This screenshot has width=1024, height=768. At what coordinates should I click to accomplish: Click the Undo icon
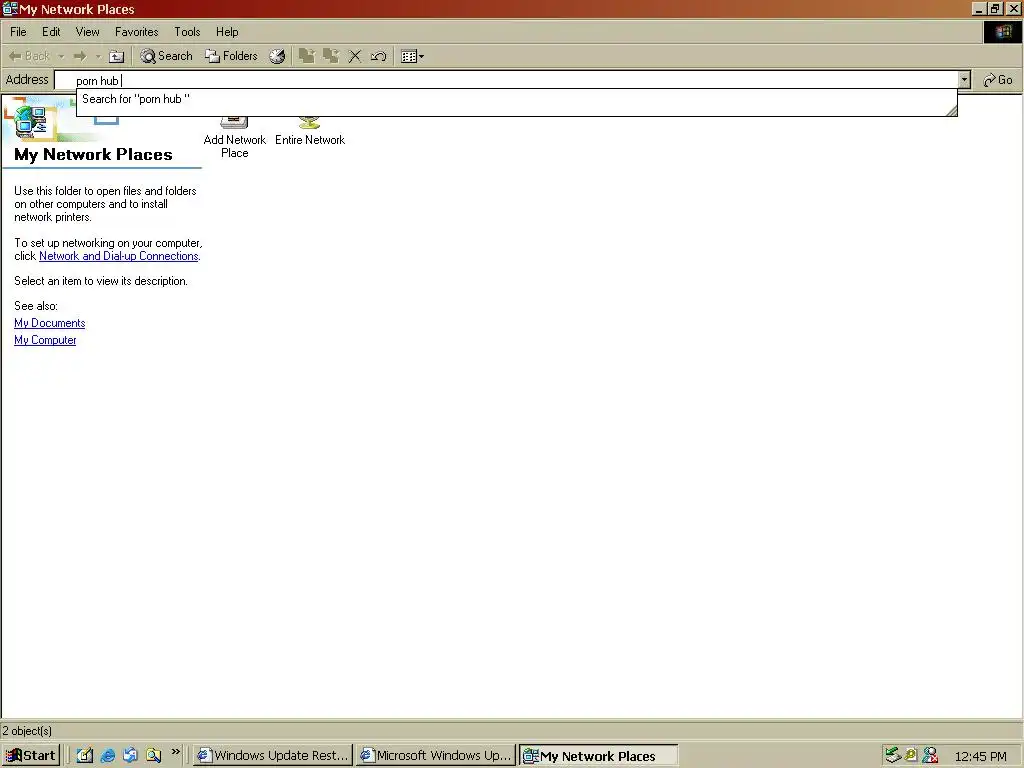coord(379,56)
